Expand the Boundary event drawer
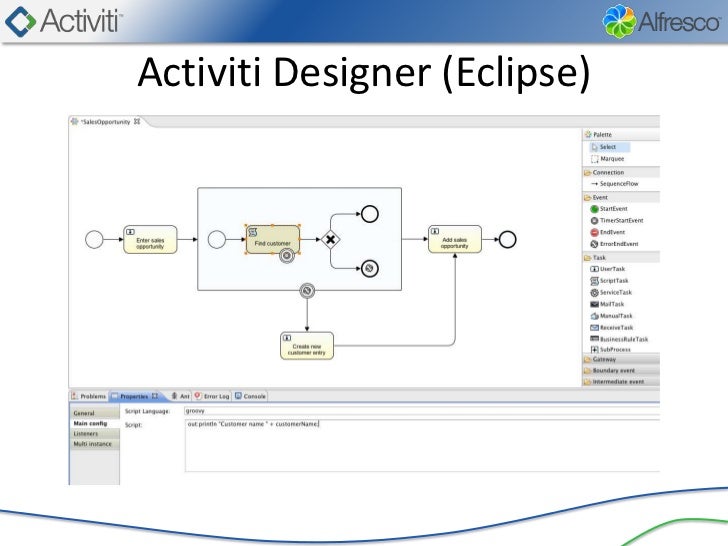The width and height of the screenshot is (728, 546). point(621,370)
